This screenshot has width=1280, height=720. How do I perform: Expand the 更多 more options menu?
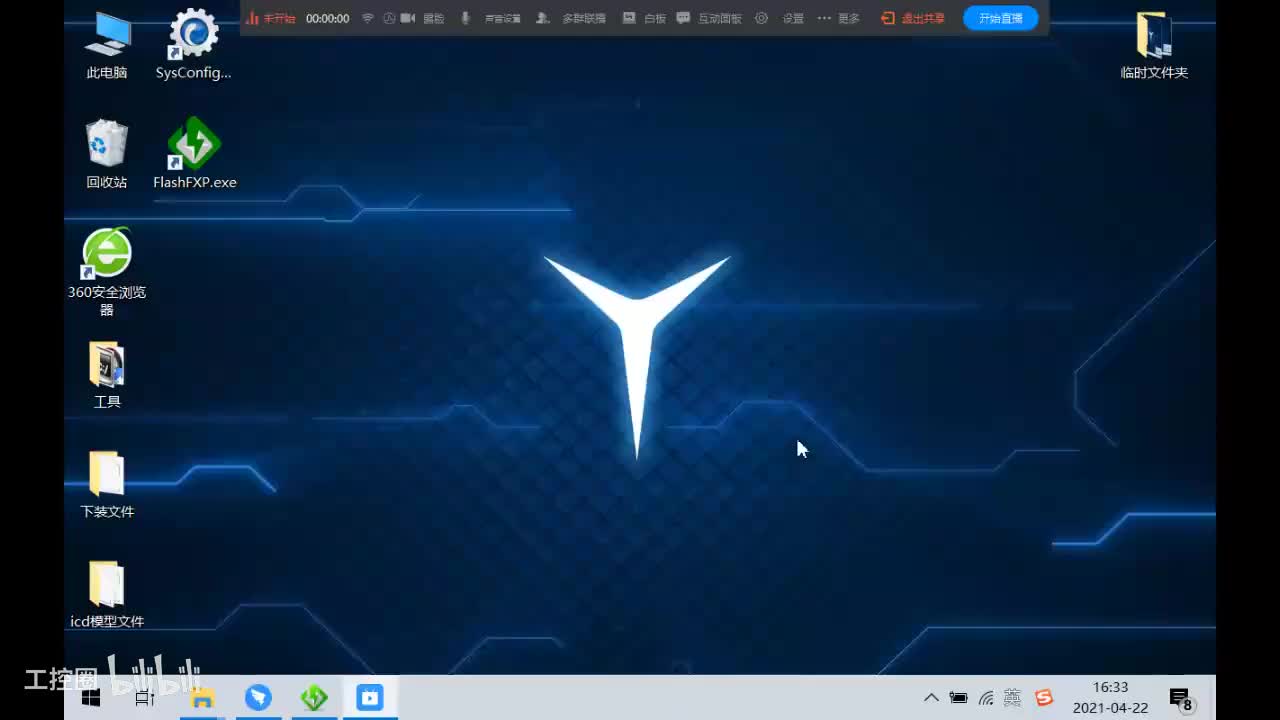[839, 18]
